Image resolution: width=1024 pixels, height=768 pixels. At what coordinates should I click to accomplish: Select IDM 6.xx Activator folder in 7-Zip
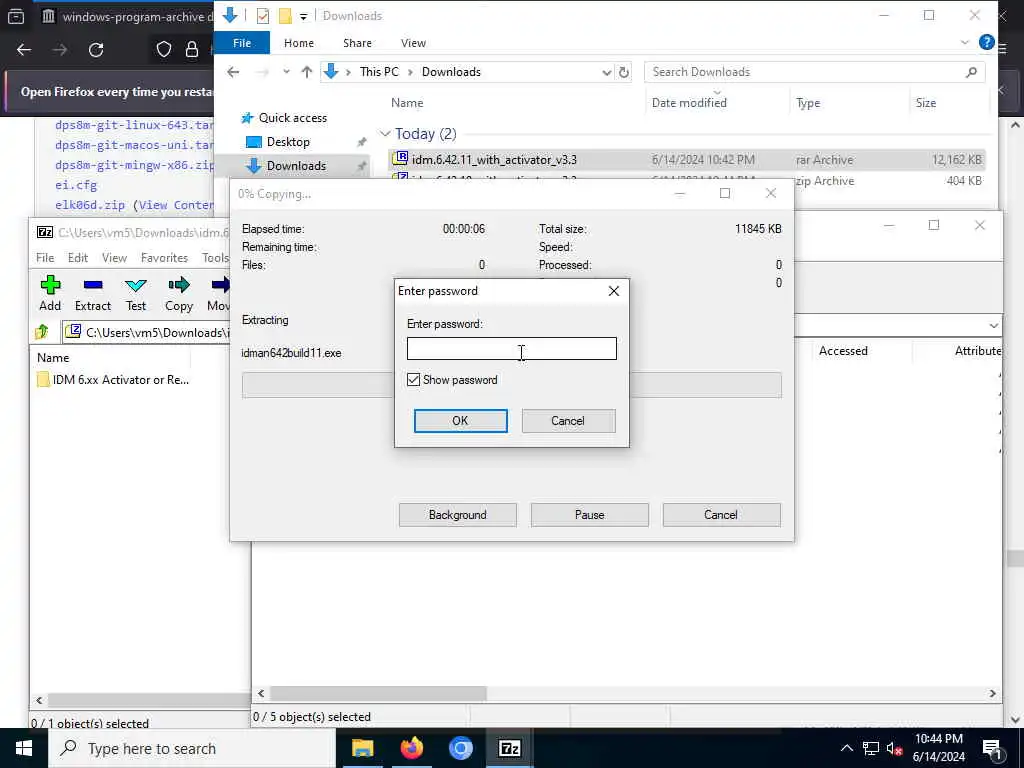(114, 379)
